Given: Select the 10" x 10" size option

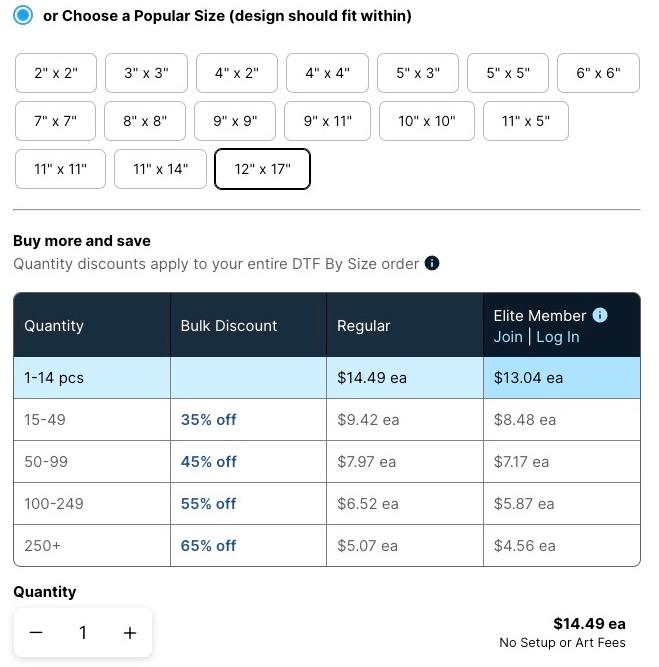Looking at the screenshot, I should pyautogui.click(x=426, y=121).
